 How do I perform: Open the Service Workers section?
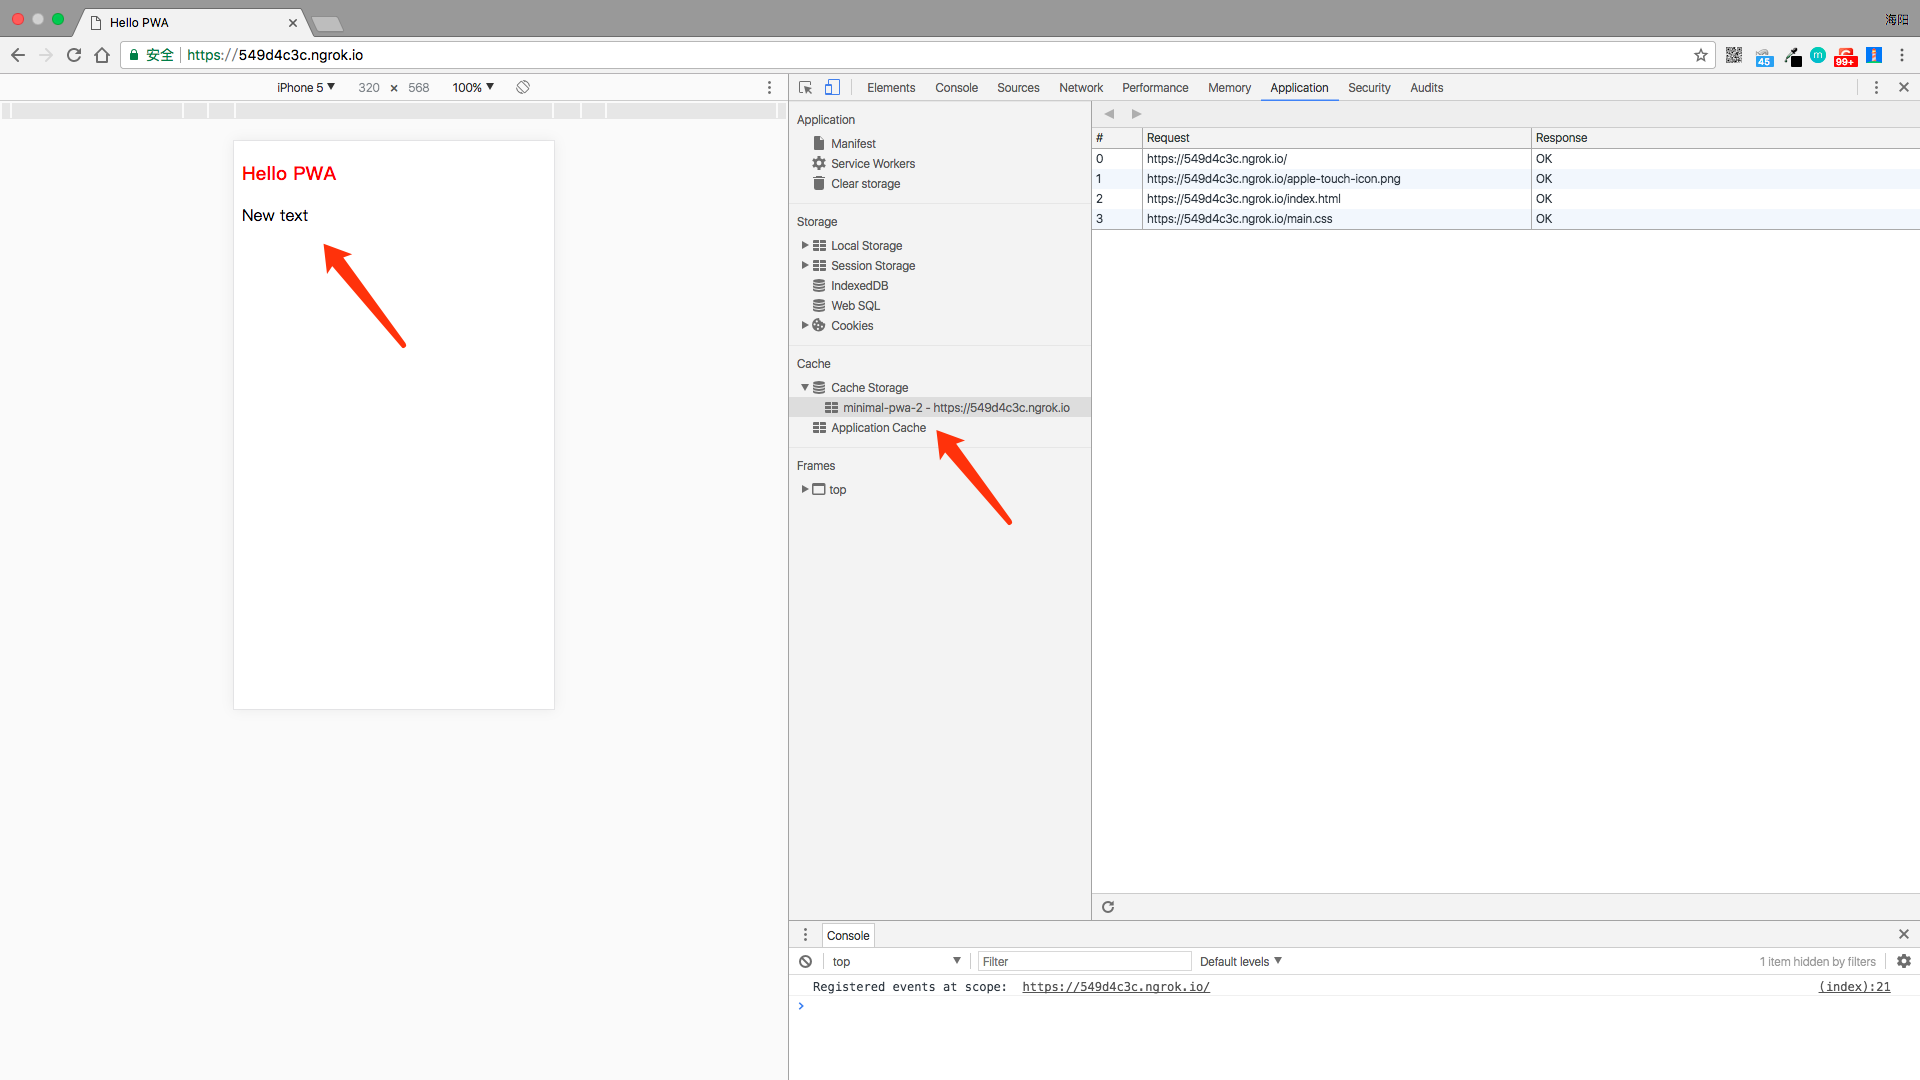pyautogui.click(x=873, y=164)
